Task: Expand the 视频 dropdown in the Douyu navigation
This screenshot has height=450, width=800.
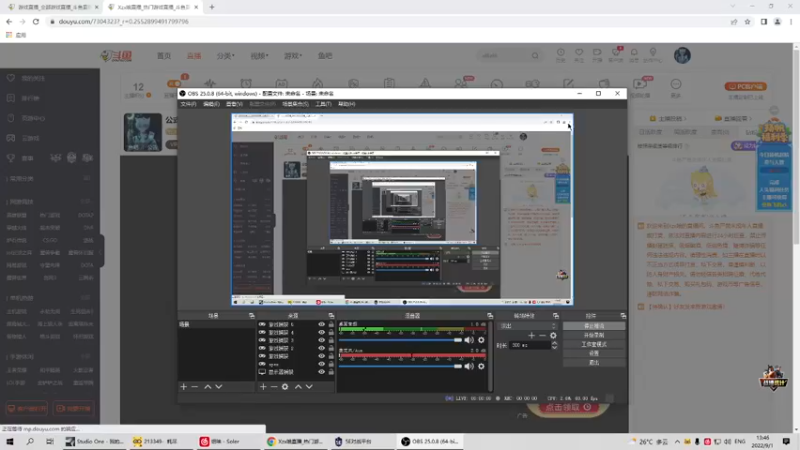Action: [x=259, y=56]
